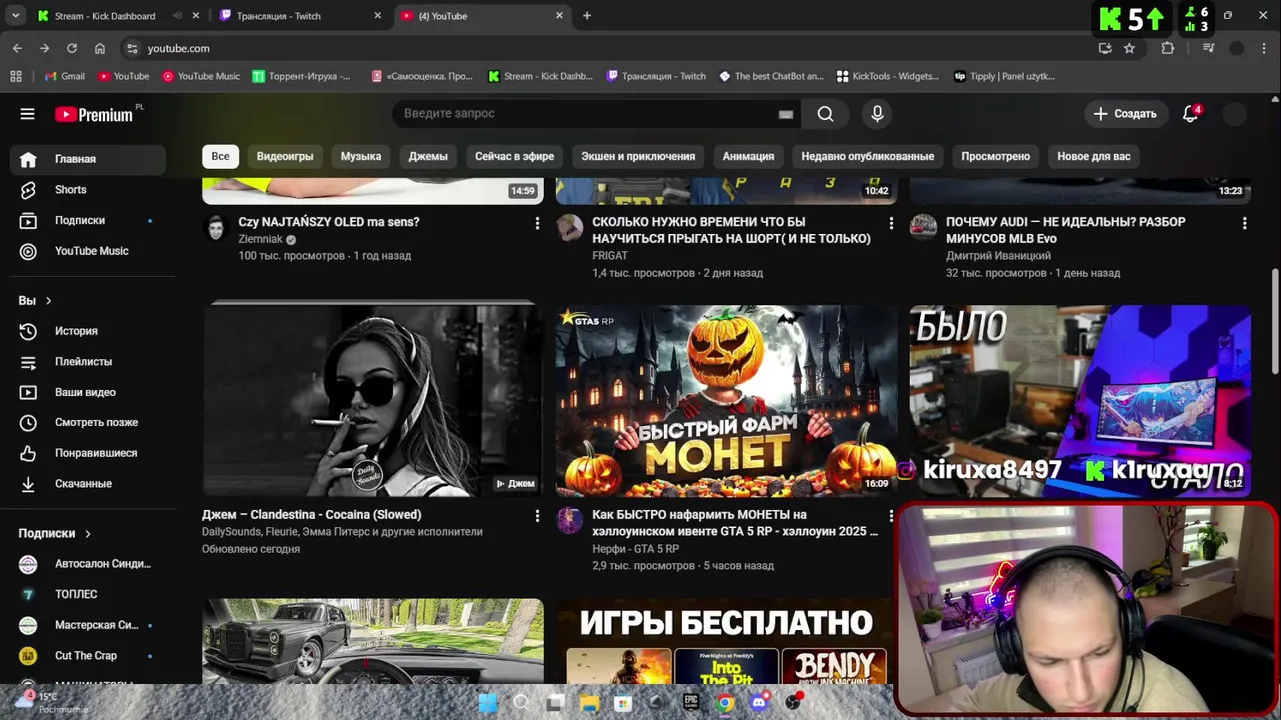Open YouTube Music sidebar entry
The height and width of the screenshot is (720, 1281).
(88, 251)
